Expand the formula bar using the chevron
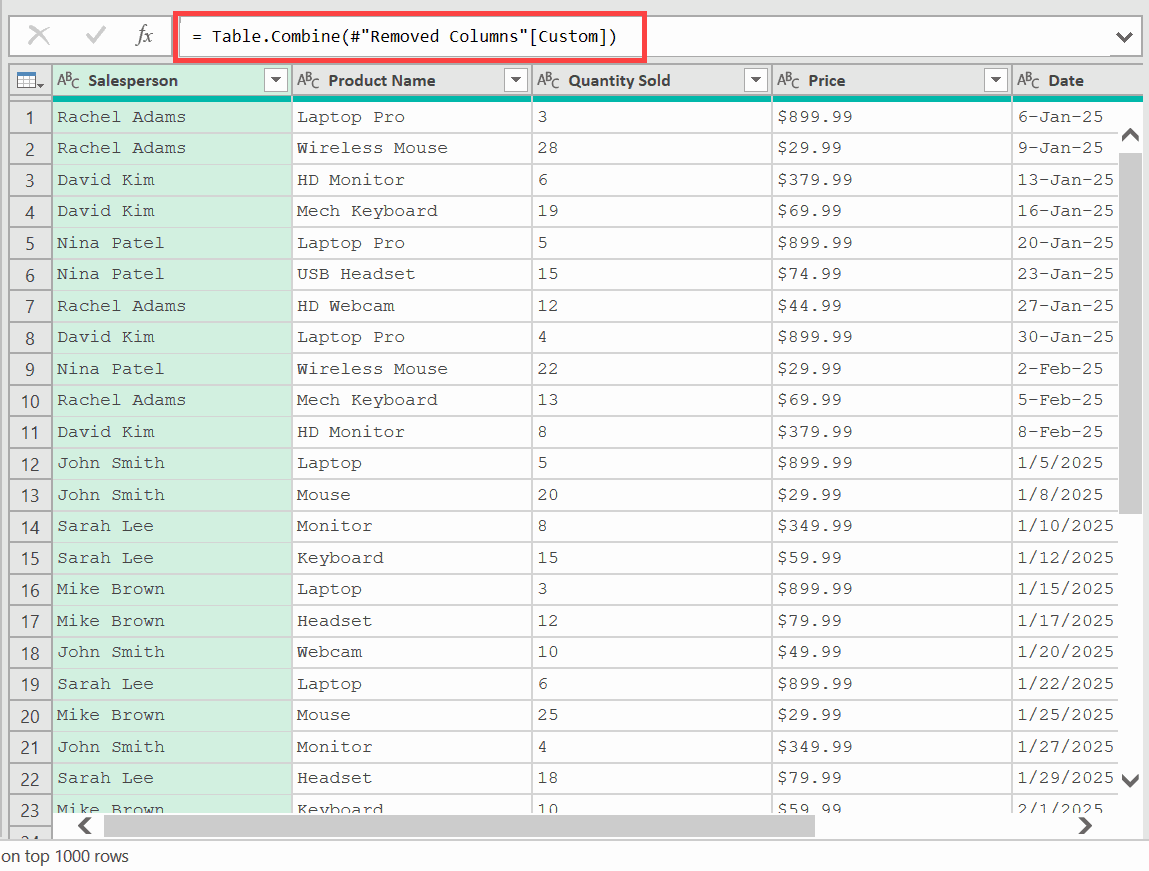This screenshot has height=871, width=1149. pyautogui.click(x=1125, y=36)
